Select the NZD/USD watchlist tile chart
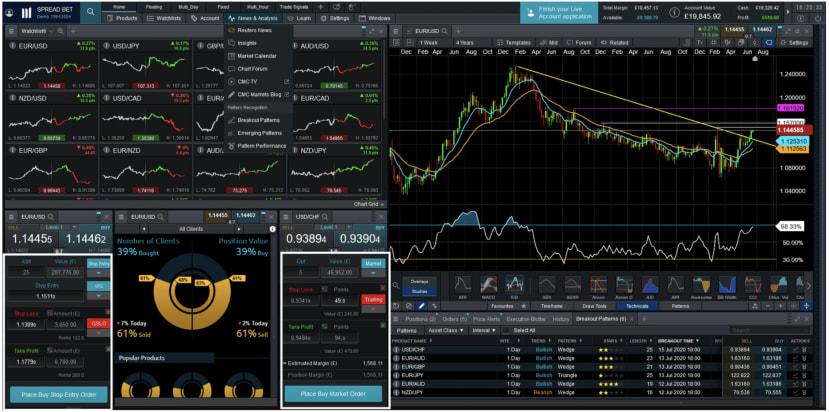 [50, 120]
